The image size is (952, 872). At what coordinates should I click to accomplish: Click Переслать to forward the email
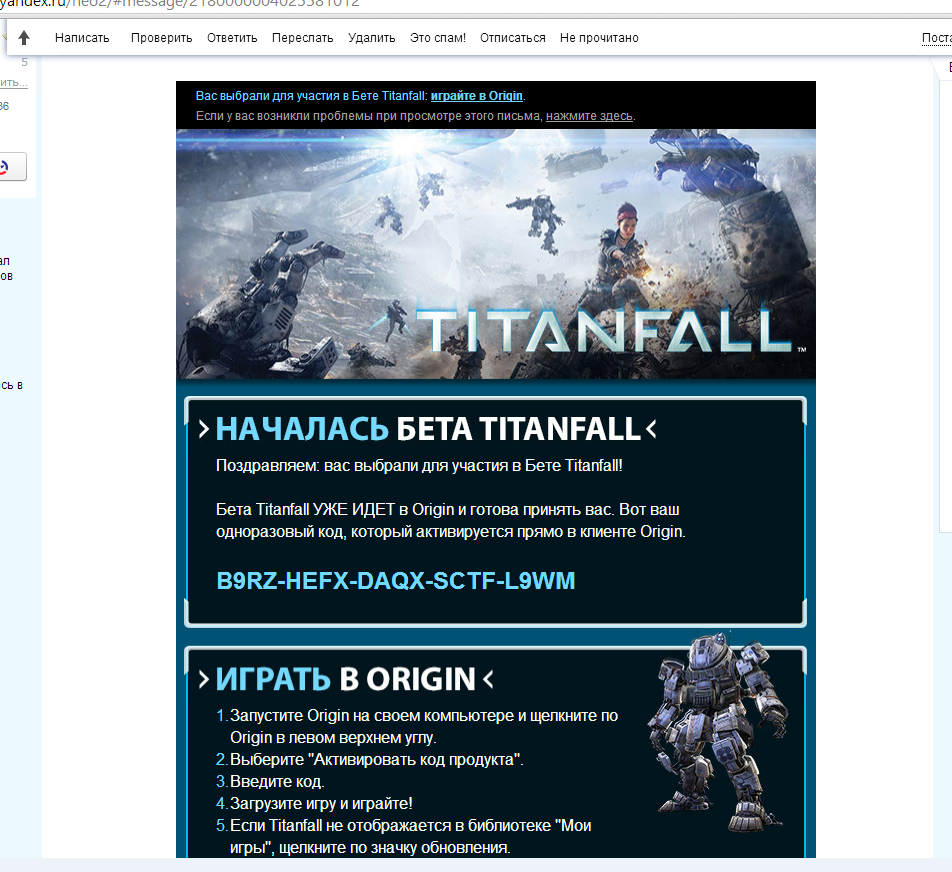click(x=302, y=38)
